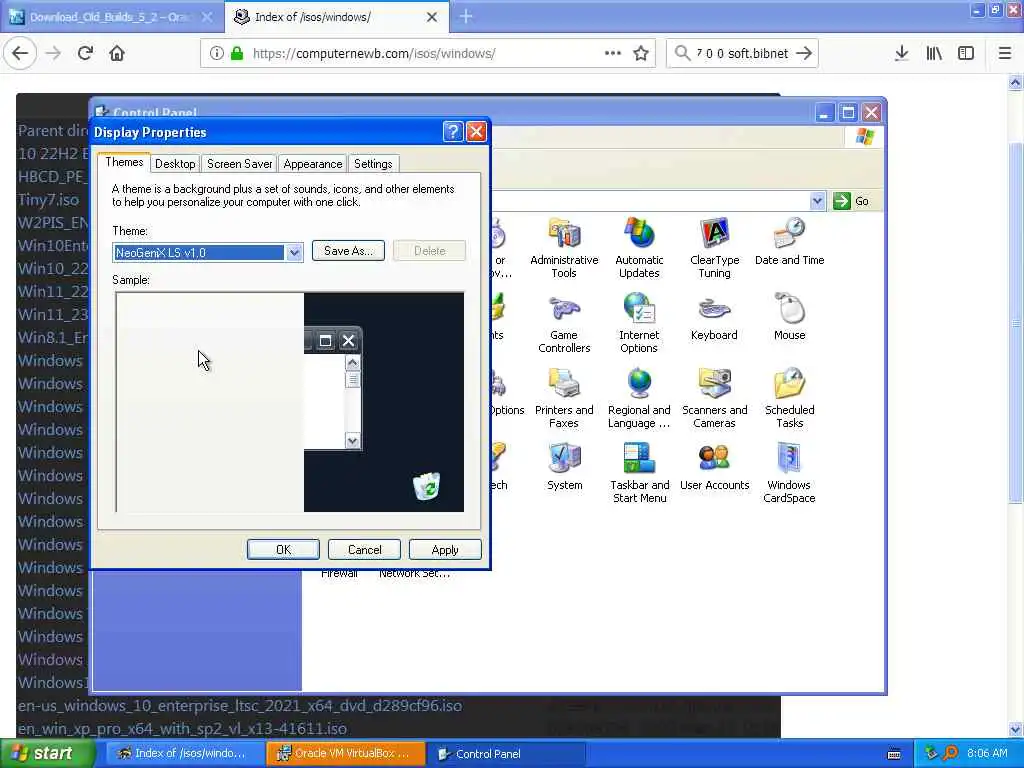Select the Download_Old_Builds browser tab
1024x768 pixels.
112,17
